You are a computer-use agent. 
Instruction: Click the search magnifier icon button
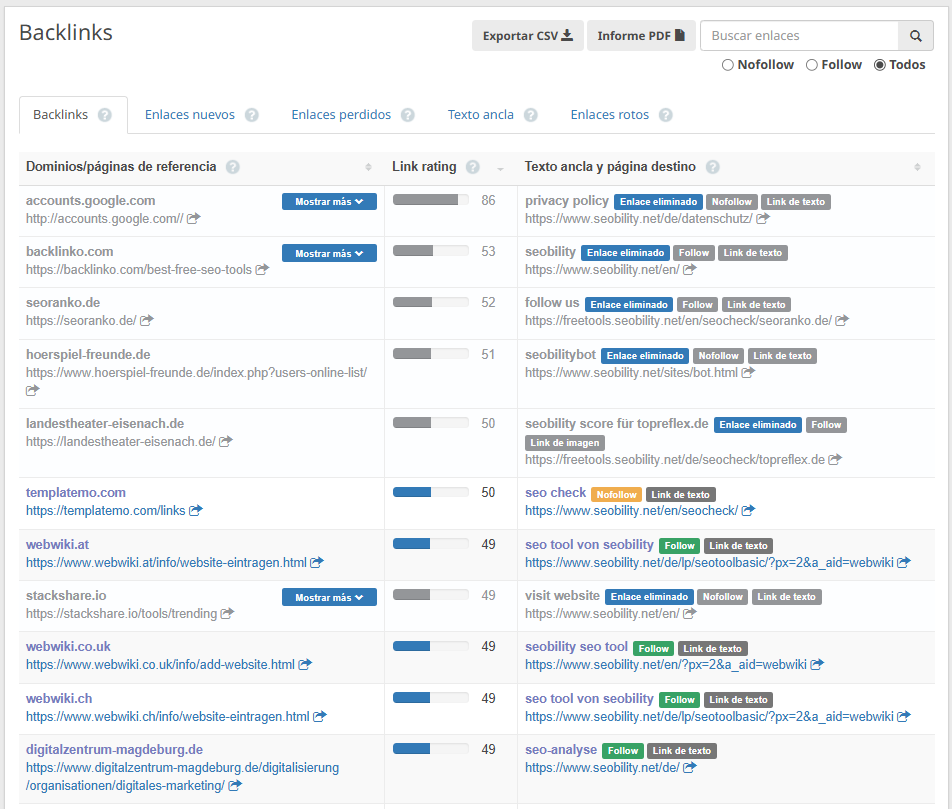[x=916, y=36]
